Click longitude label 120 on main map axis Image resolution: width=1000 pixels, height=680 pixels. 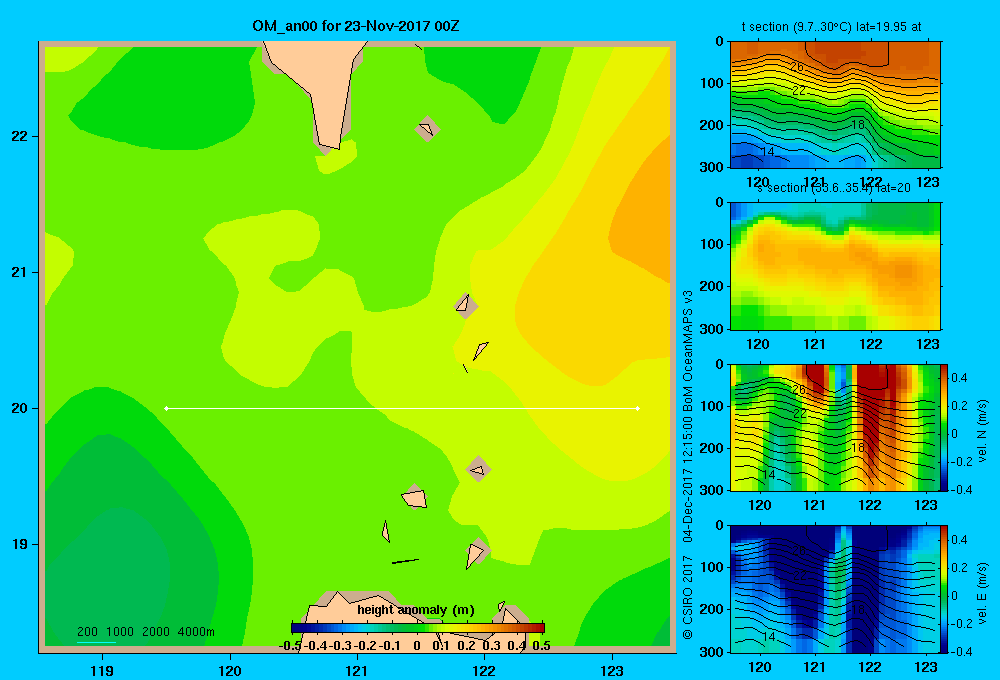(x=230, y=670)
